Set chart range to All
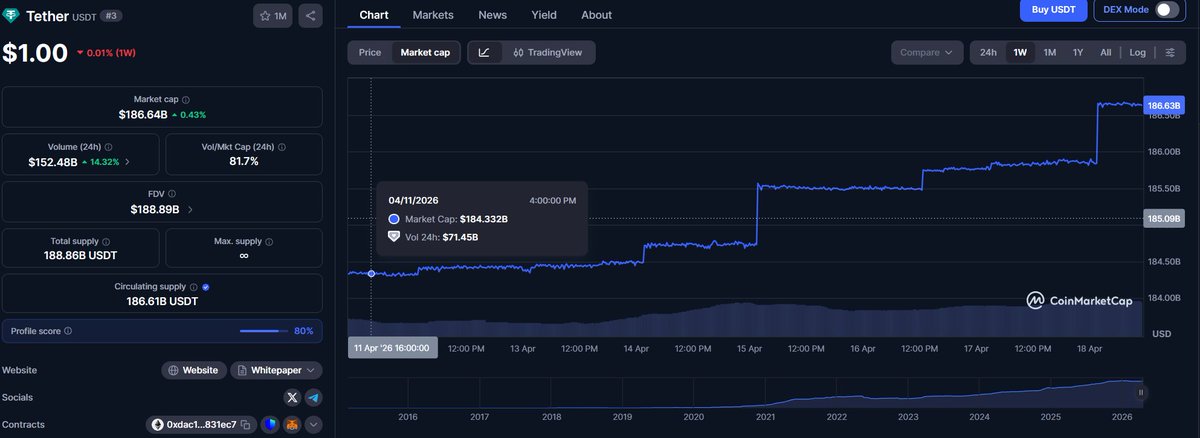The height and width of the screenshot is (438, 1200). 1105,53
